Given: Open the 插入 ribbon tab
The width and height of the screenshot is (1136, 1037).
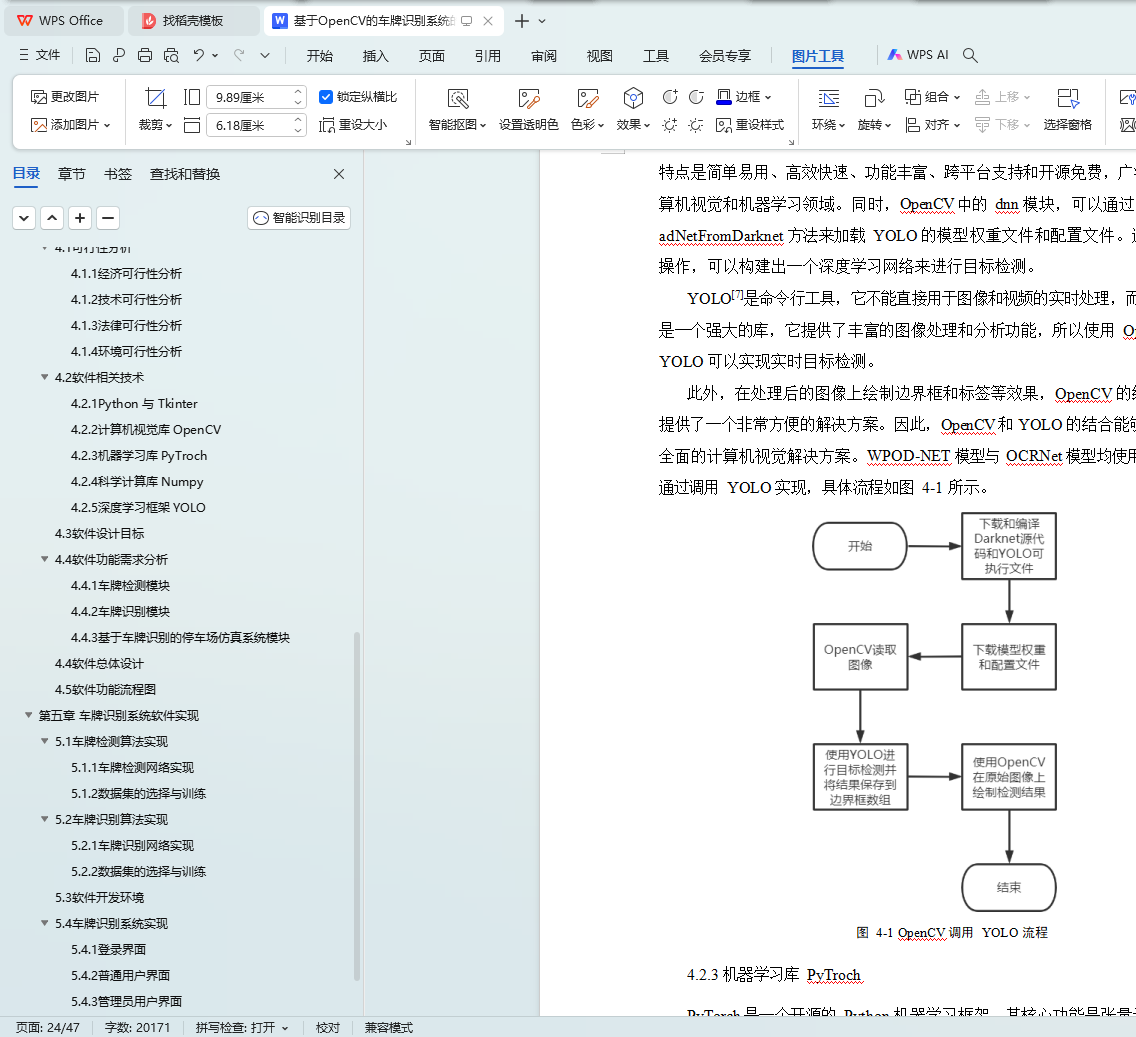Looking at the screenshot, I should 375,56.
